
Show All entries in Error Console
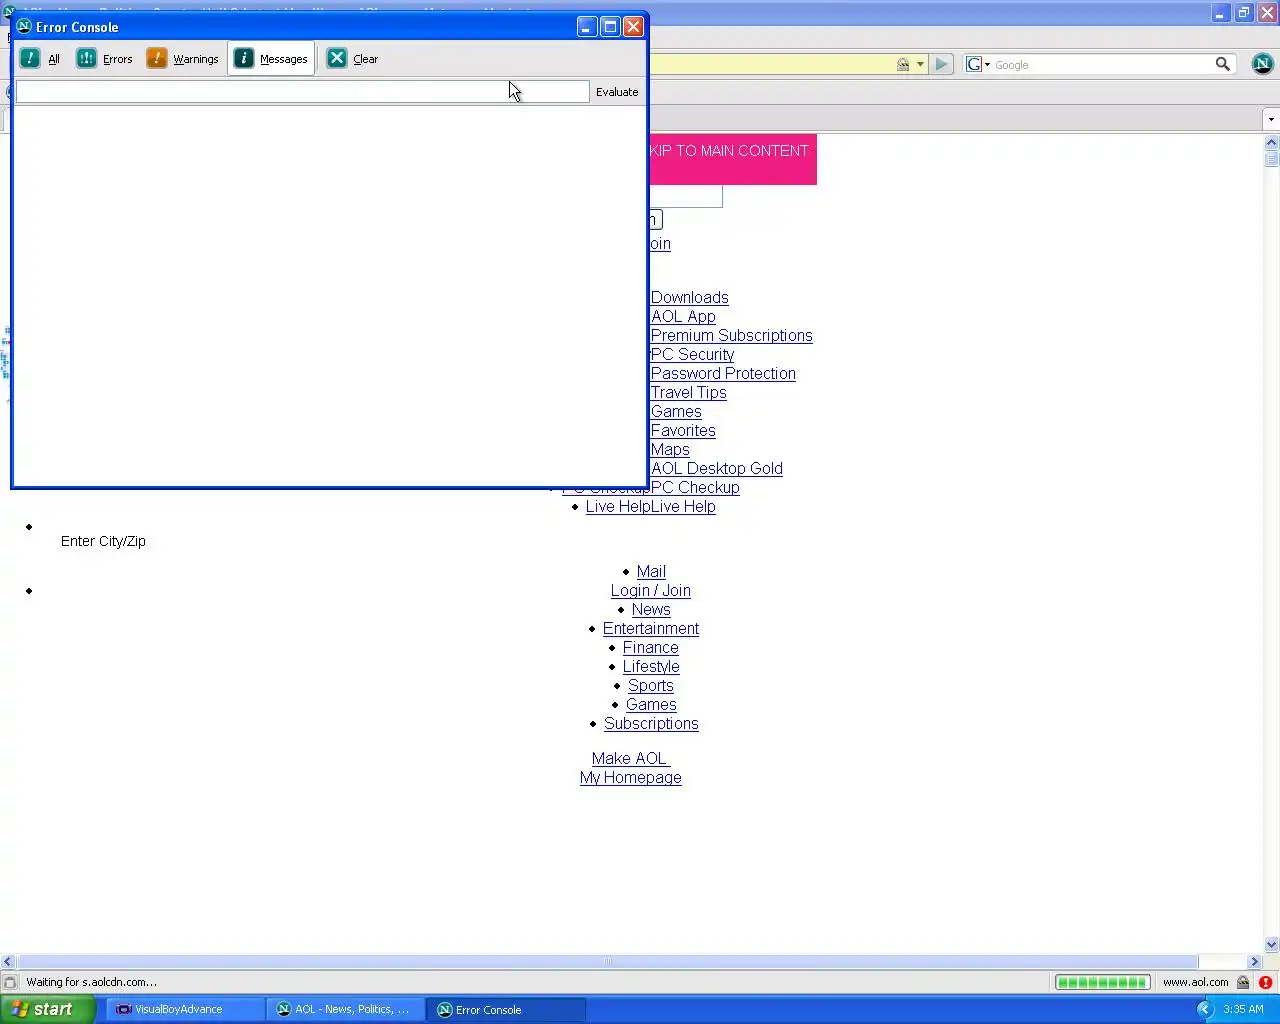point(41,59)
